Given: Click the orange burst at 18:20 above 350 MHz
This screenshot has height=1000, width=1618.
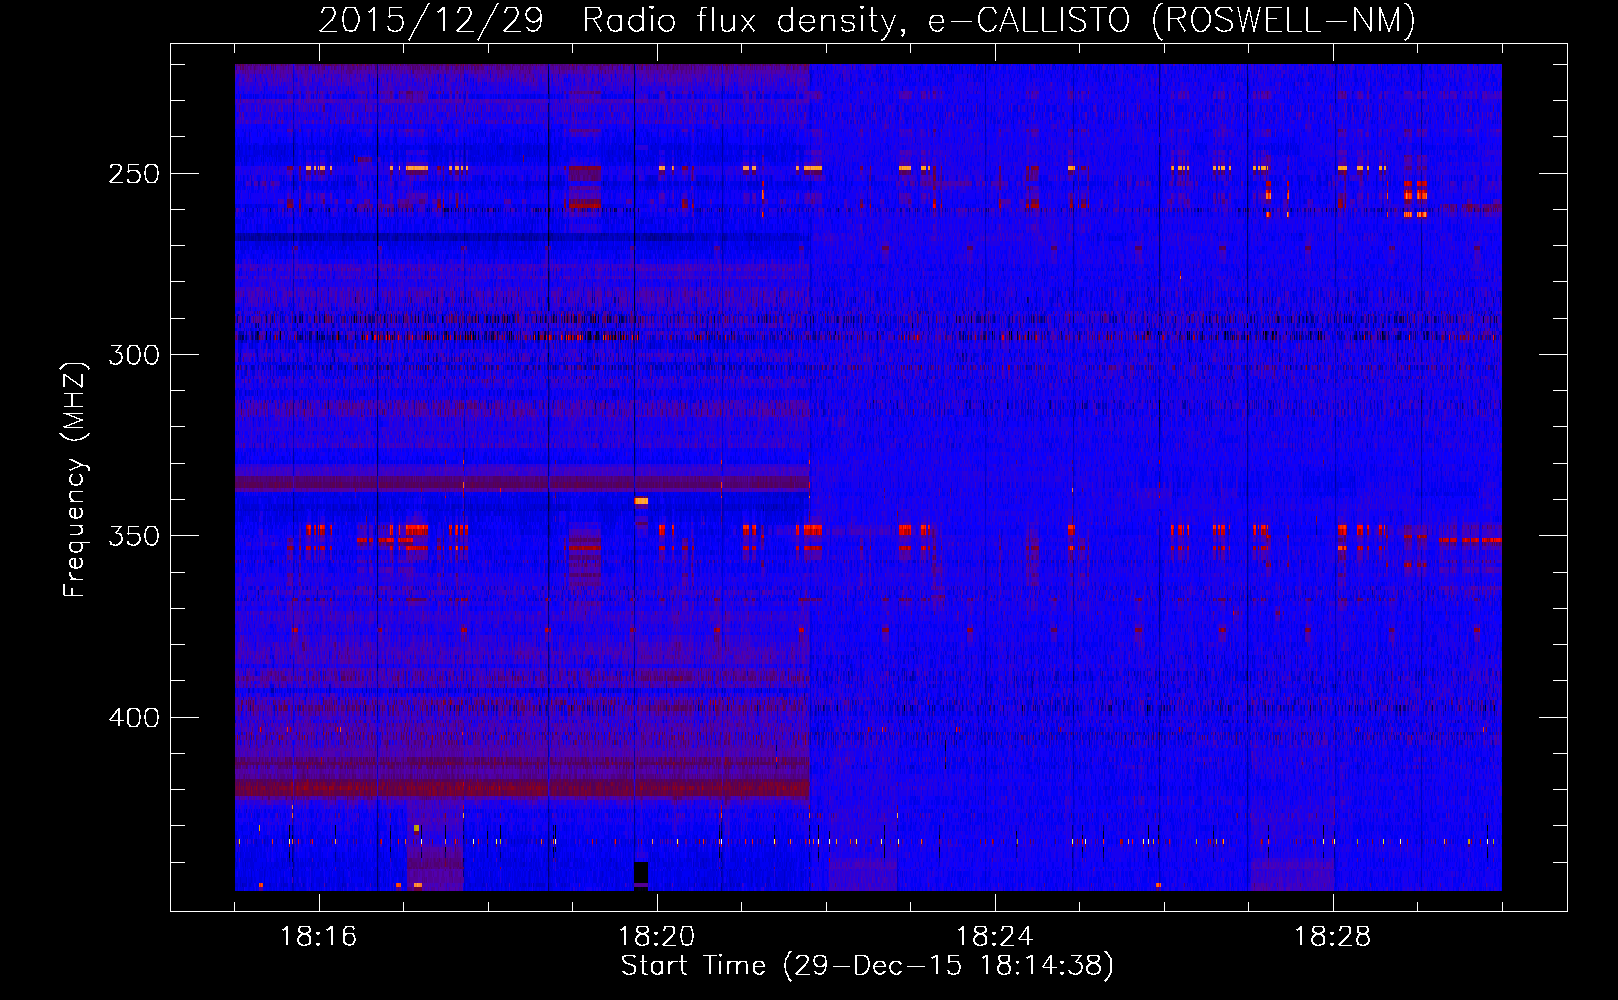Looking at the screenshot, I should point(641,501).
